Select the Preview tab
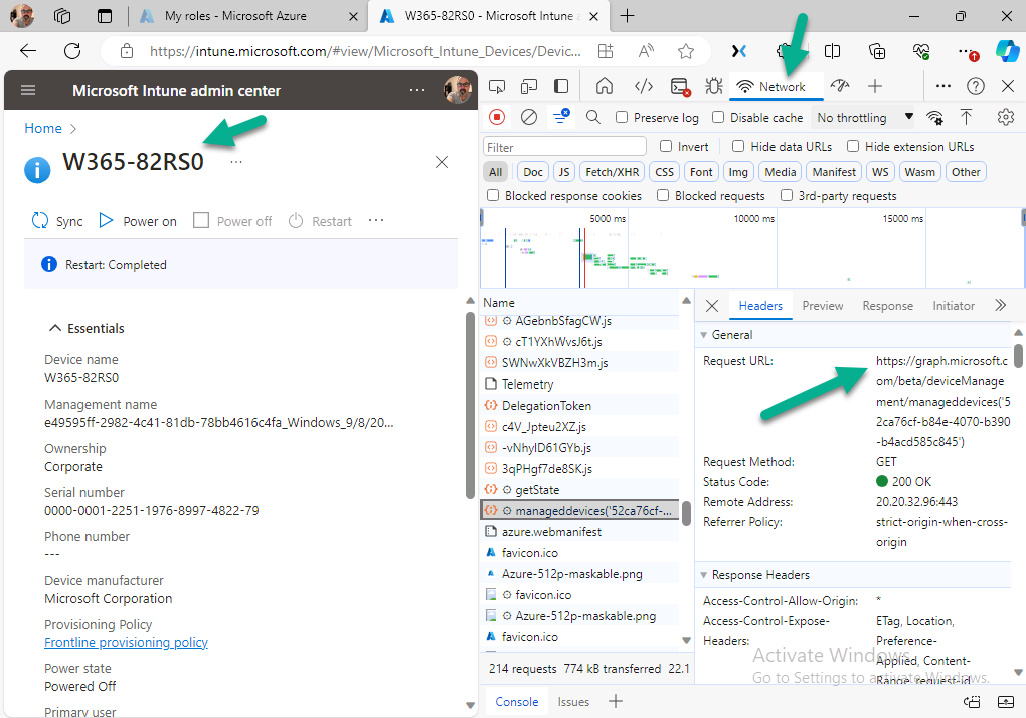Image resolution: width=1026 pixels, height=718 pixels. tap(823, 306)
